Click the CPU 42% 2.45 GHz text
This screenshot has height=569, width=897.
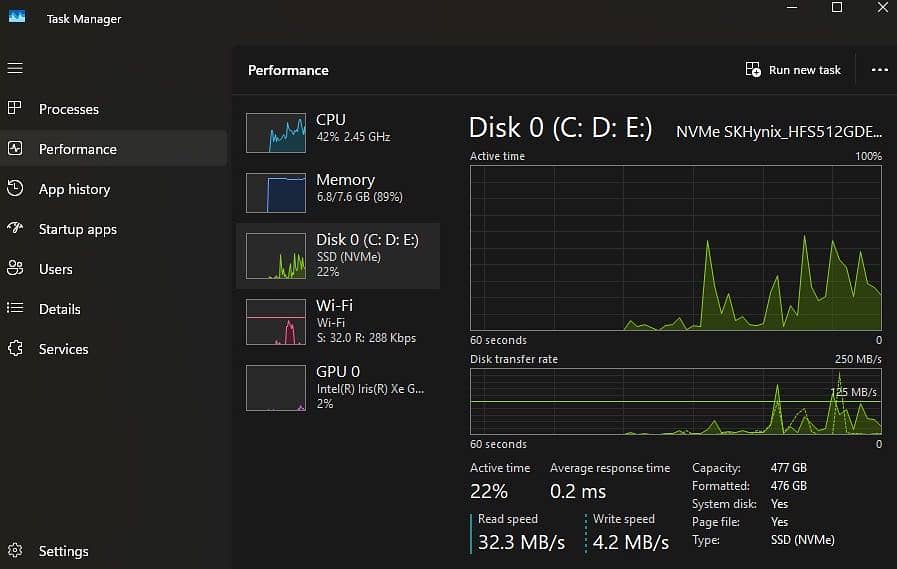pos(353,137)
